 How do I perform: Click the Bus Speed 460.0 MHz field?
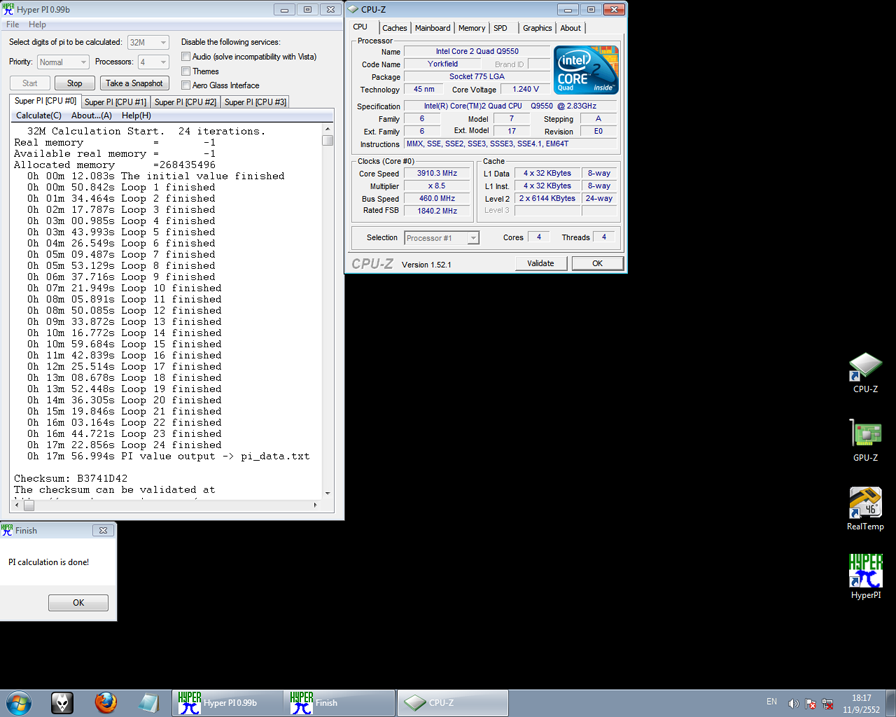pos(437,198)
